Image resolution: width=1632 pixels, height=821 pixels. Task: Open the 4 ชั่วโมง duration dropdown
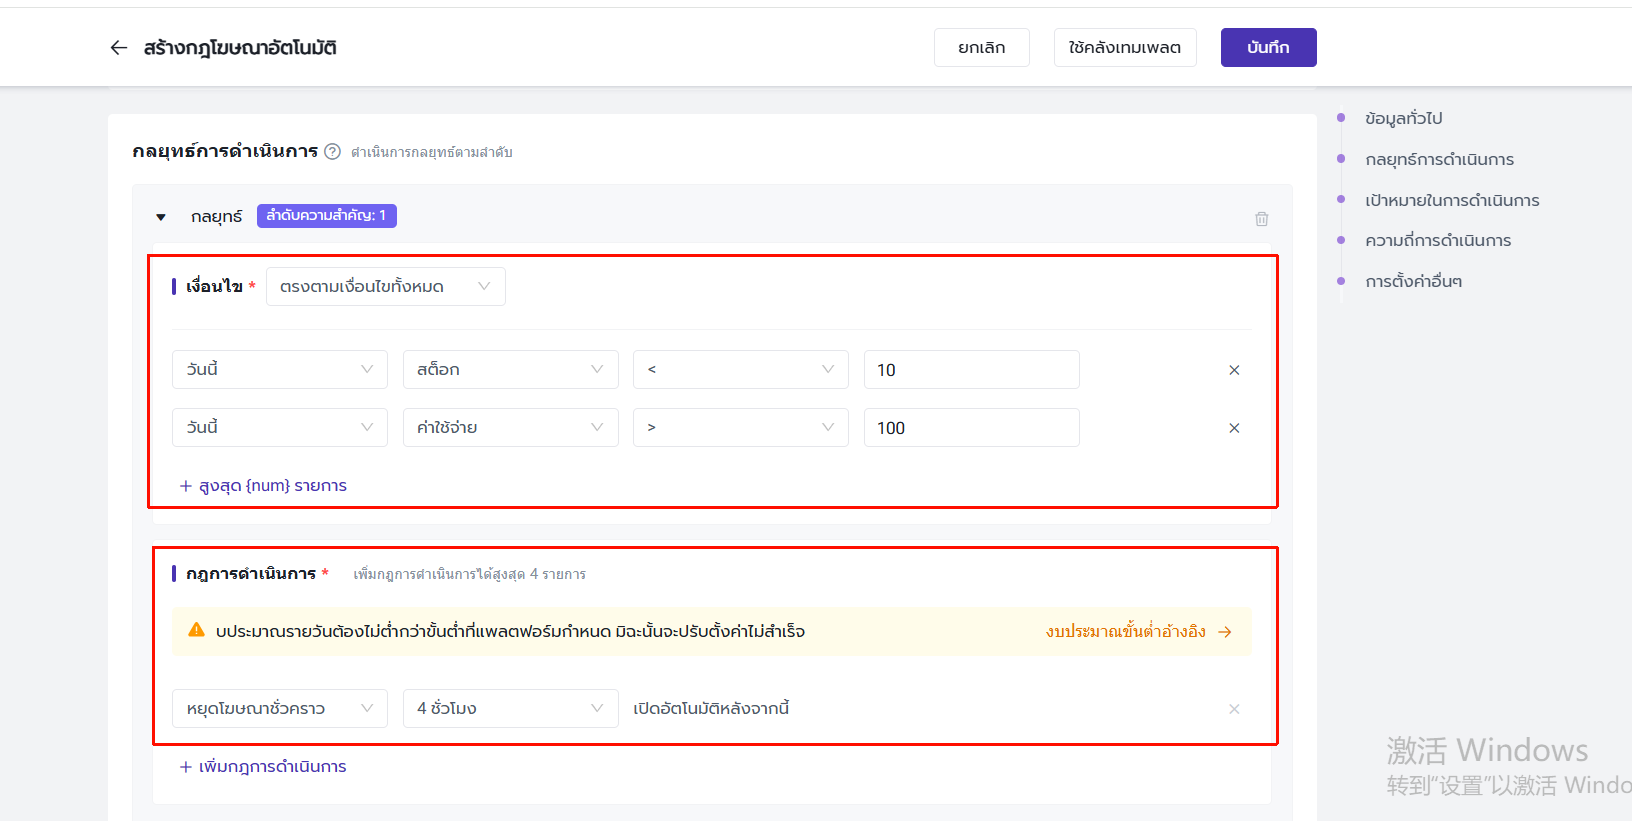(510, 709)
